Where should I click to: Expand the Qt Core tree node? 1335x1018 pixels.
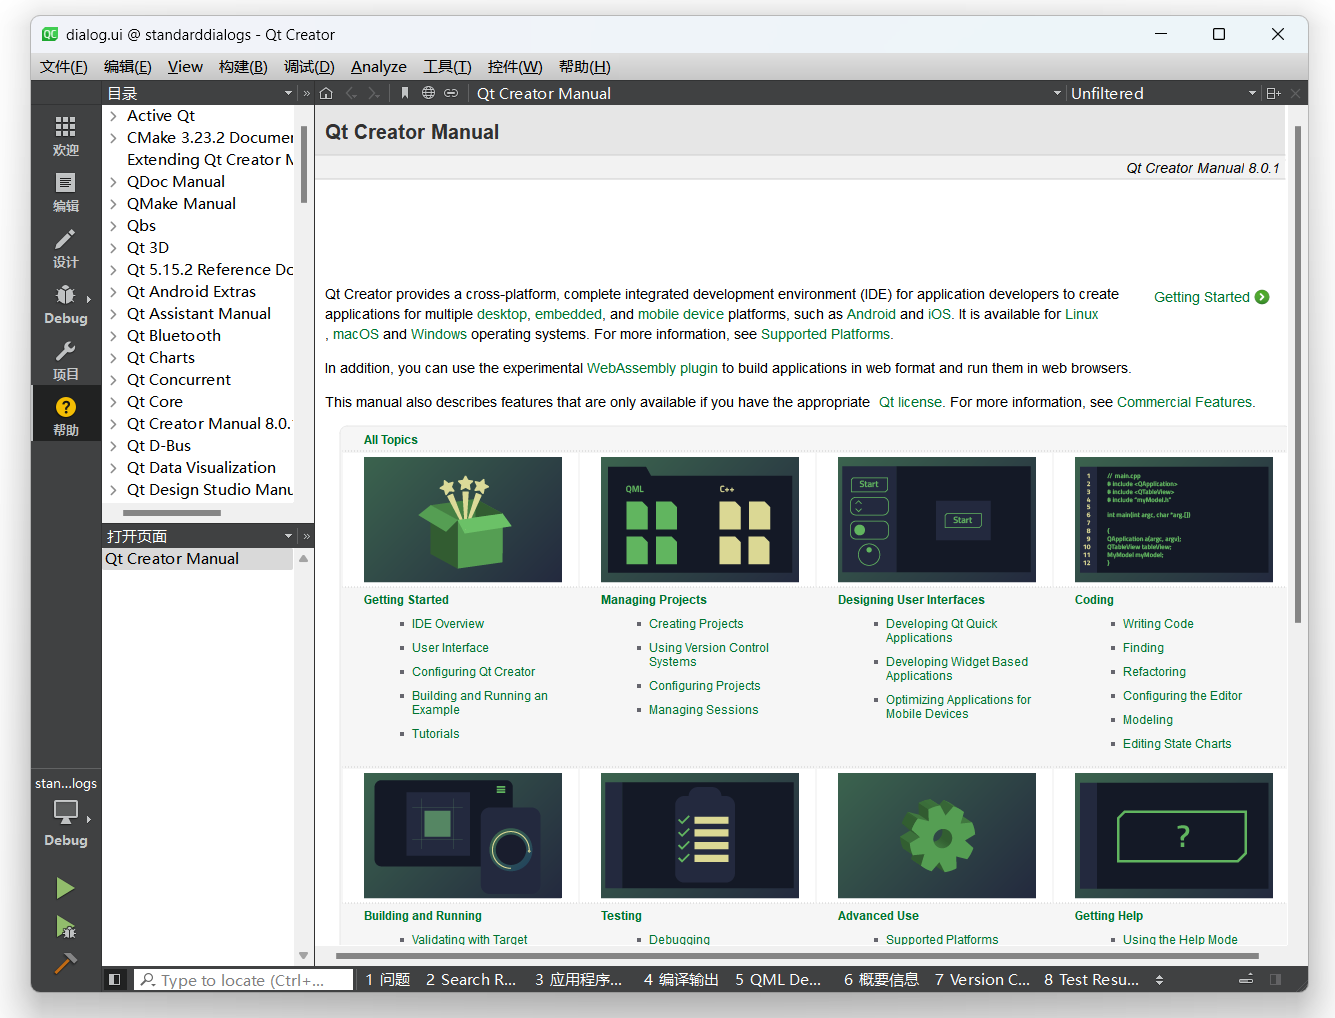pos(113,402)
